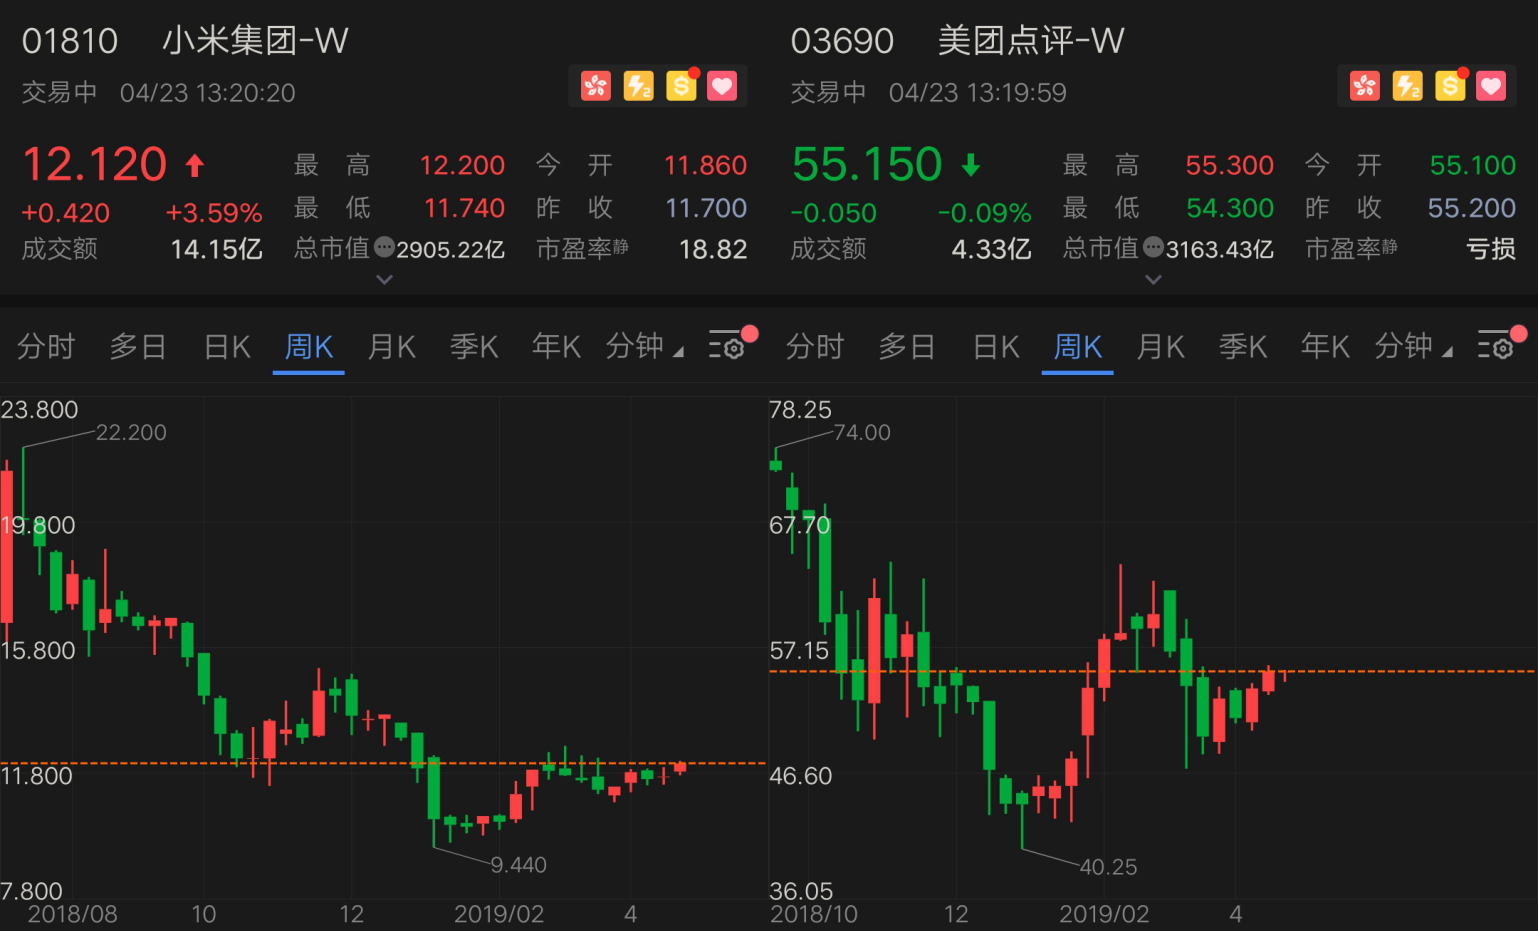
Task: Click the stock title 小米集团-W
Action: tap(256, 40)
